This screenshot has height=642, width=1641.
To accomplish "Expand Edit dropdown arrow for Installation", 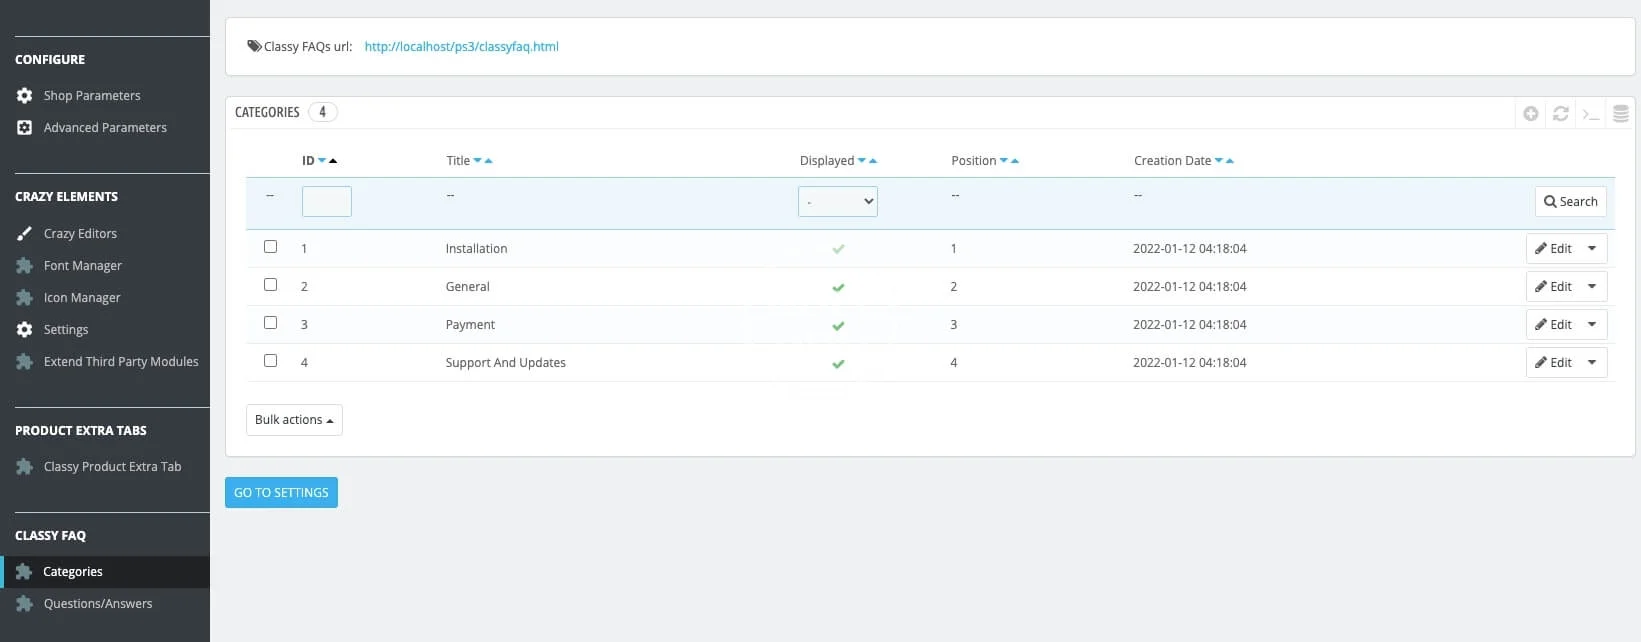I will coord(1592,249).
